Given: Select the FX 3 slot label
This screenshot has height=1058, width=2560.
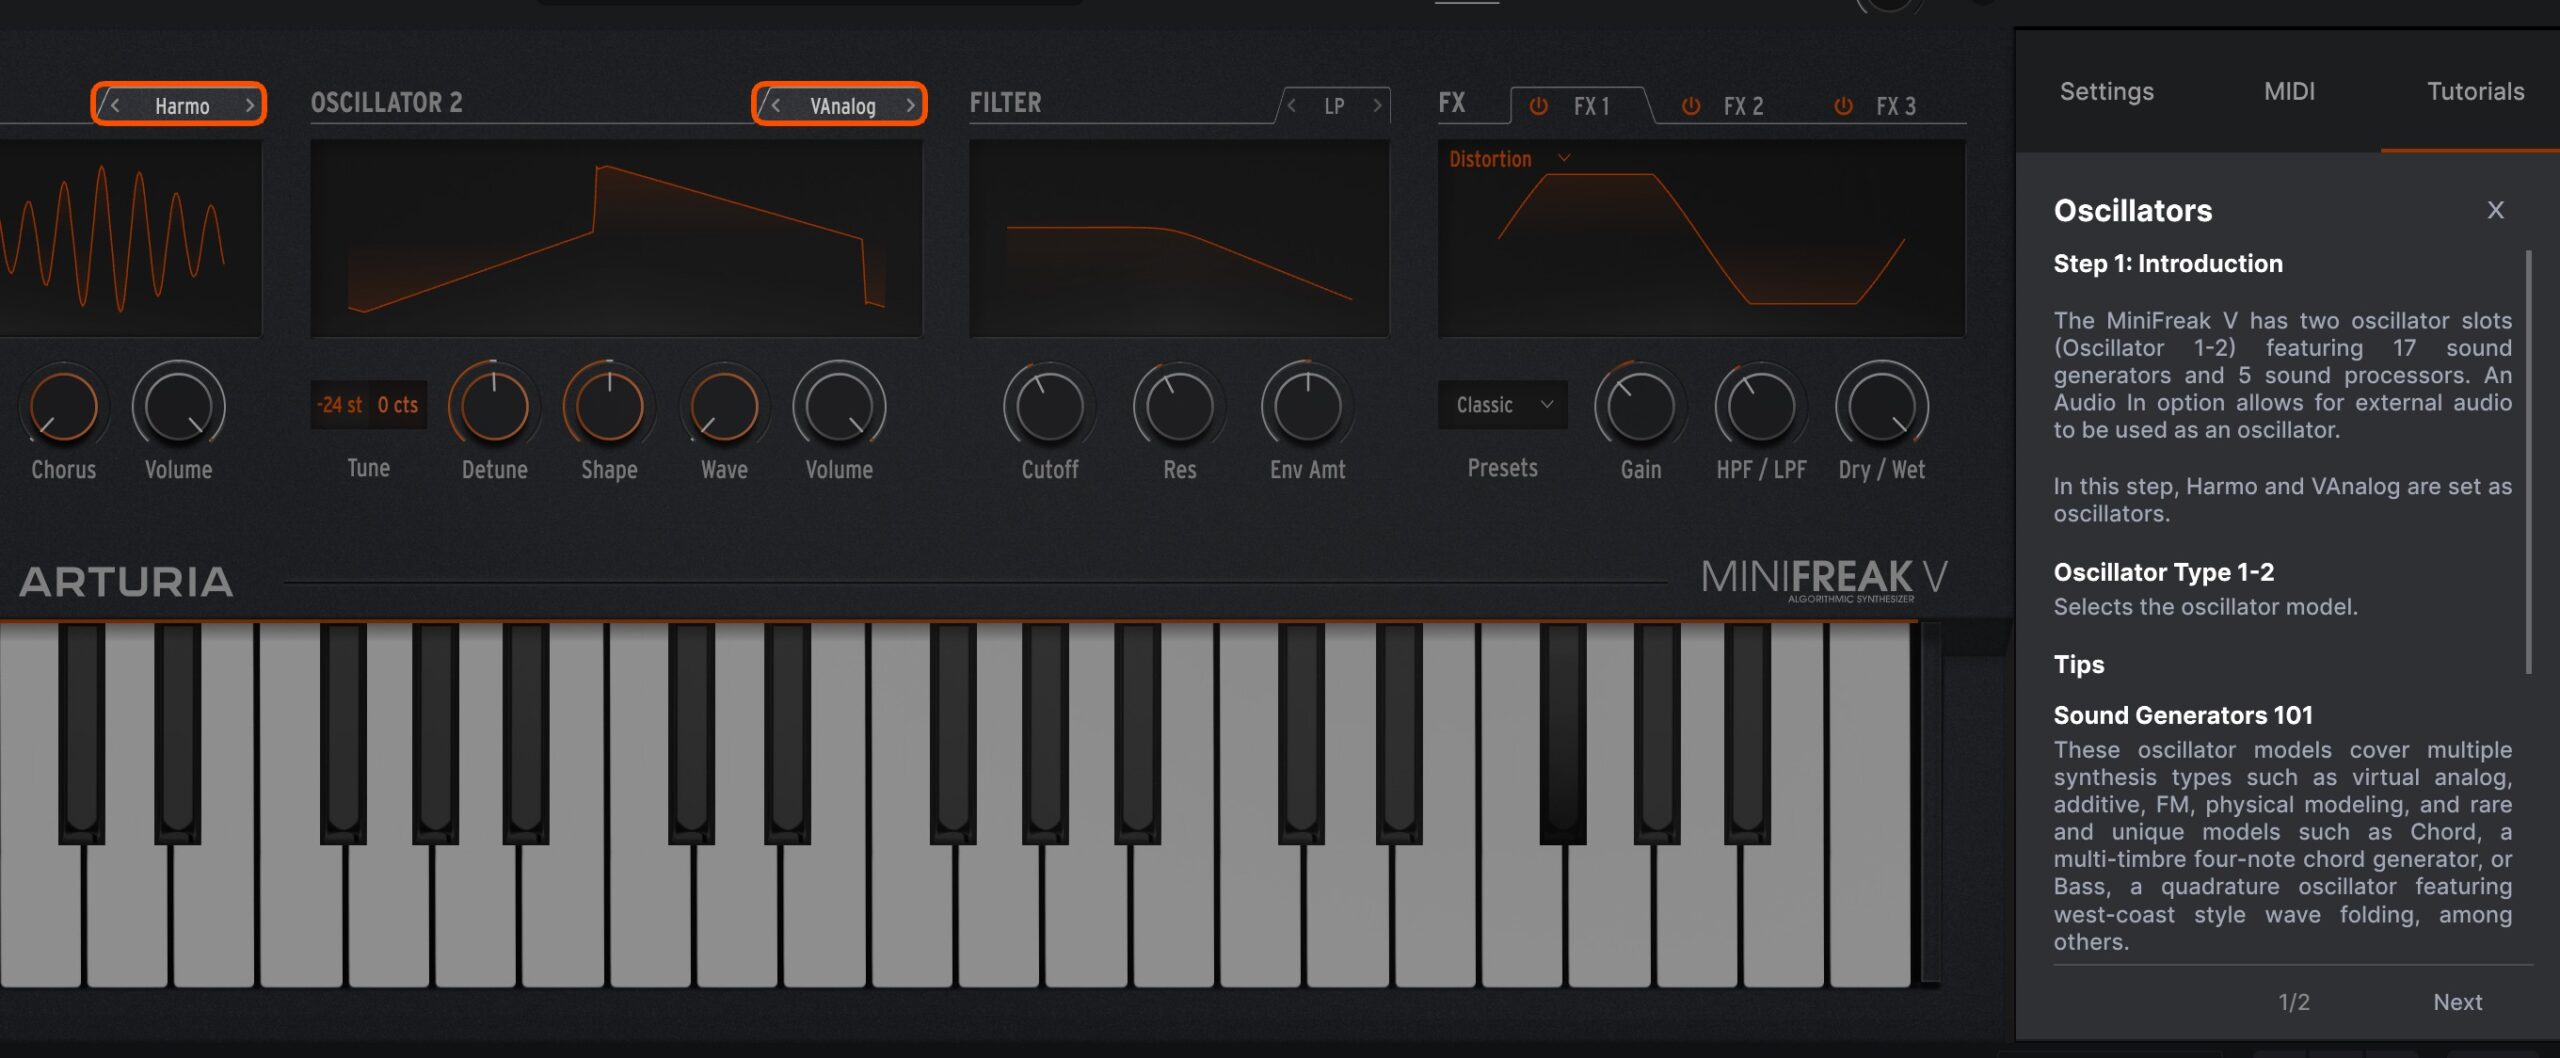Looking at the screenshot, I should 1895,106.
